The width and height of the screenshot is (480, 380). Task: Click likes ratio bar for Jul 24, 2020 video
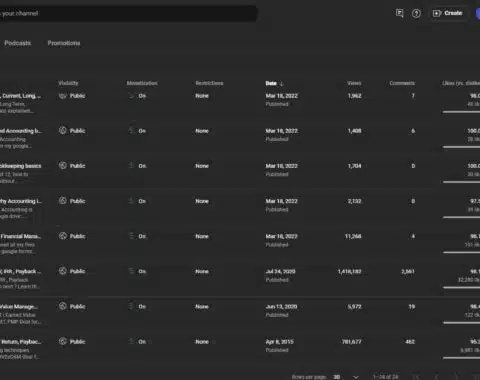(x=461, y=287)
